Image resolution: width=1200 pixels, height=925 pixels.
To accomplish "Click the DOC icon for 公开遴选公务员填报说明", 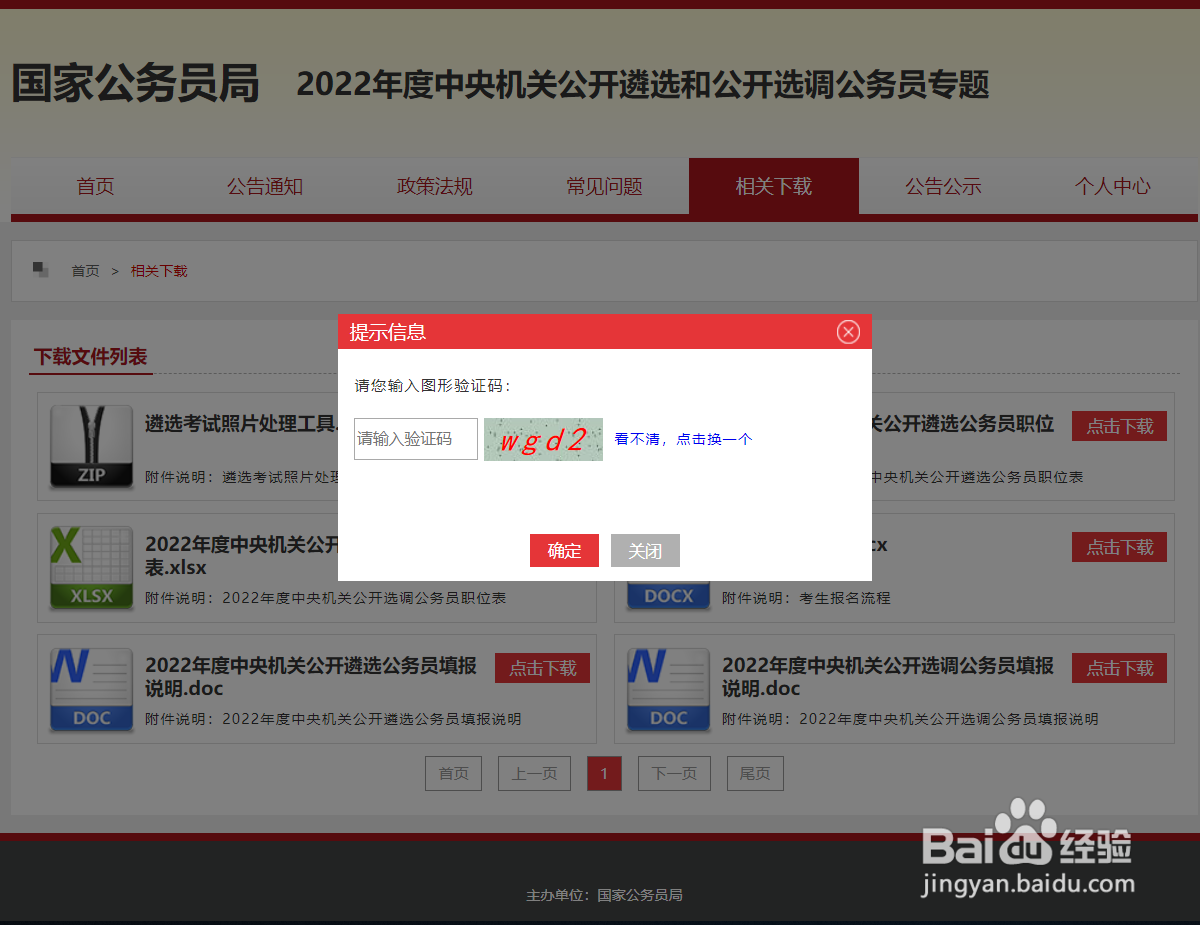I will point(92,690).
